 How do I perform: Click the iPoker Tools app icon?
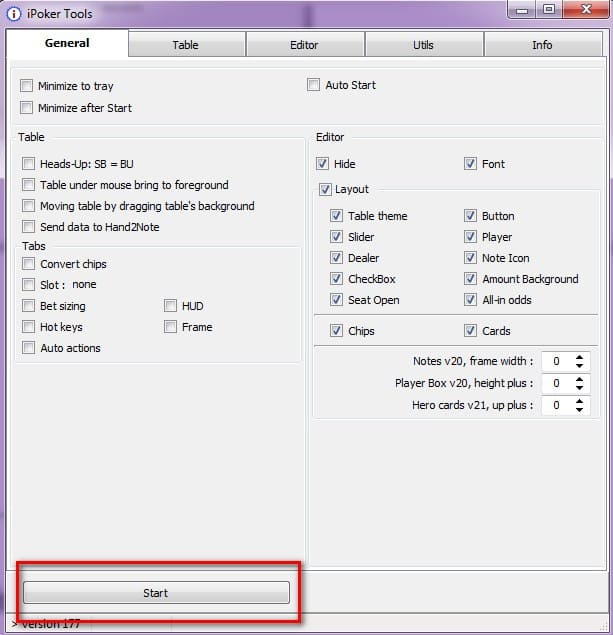13,14
